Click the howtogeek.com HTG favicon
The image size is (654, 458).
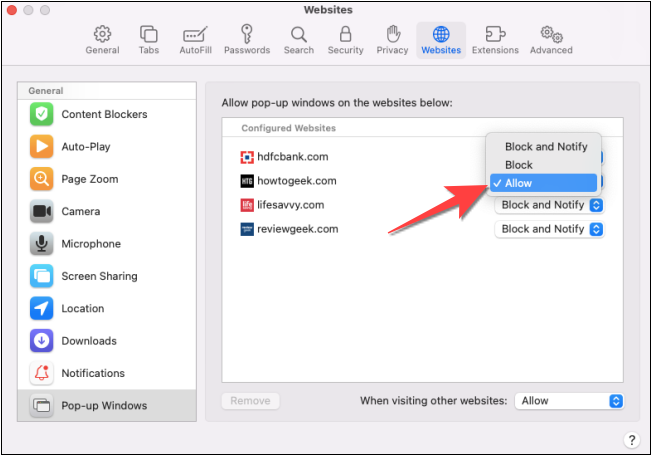click(x=247, y=181)
